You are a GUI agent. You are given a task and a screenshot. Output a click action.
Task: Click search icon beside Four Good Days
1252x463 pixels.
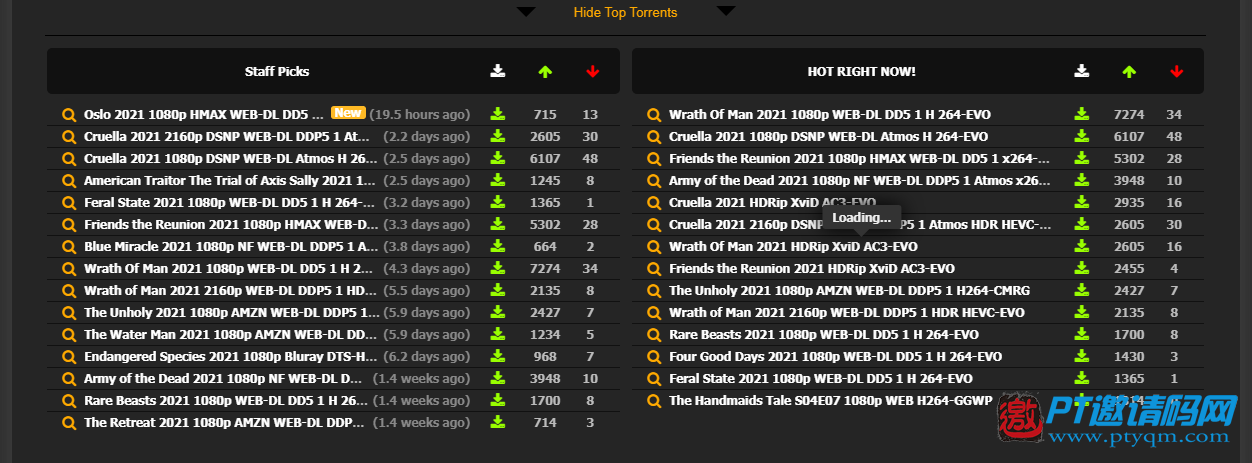(x=654, y=356)
